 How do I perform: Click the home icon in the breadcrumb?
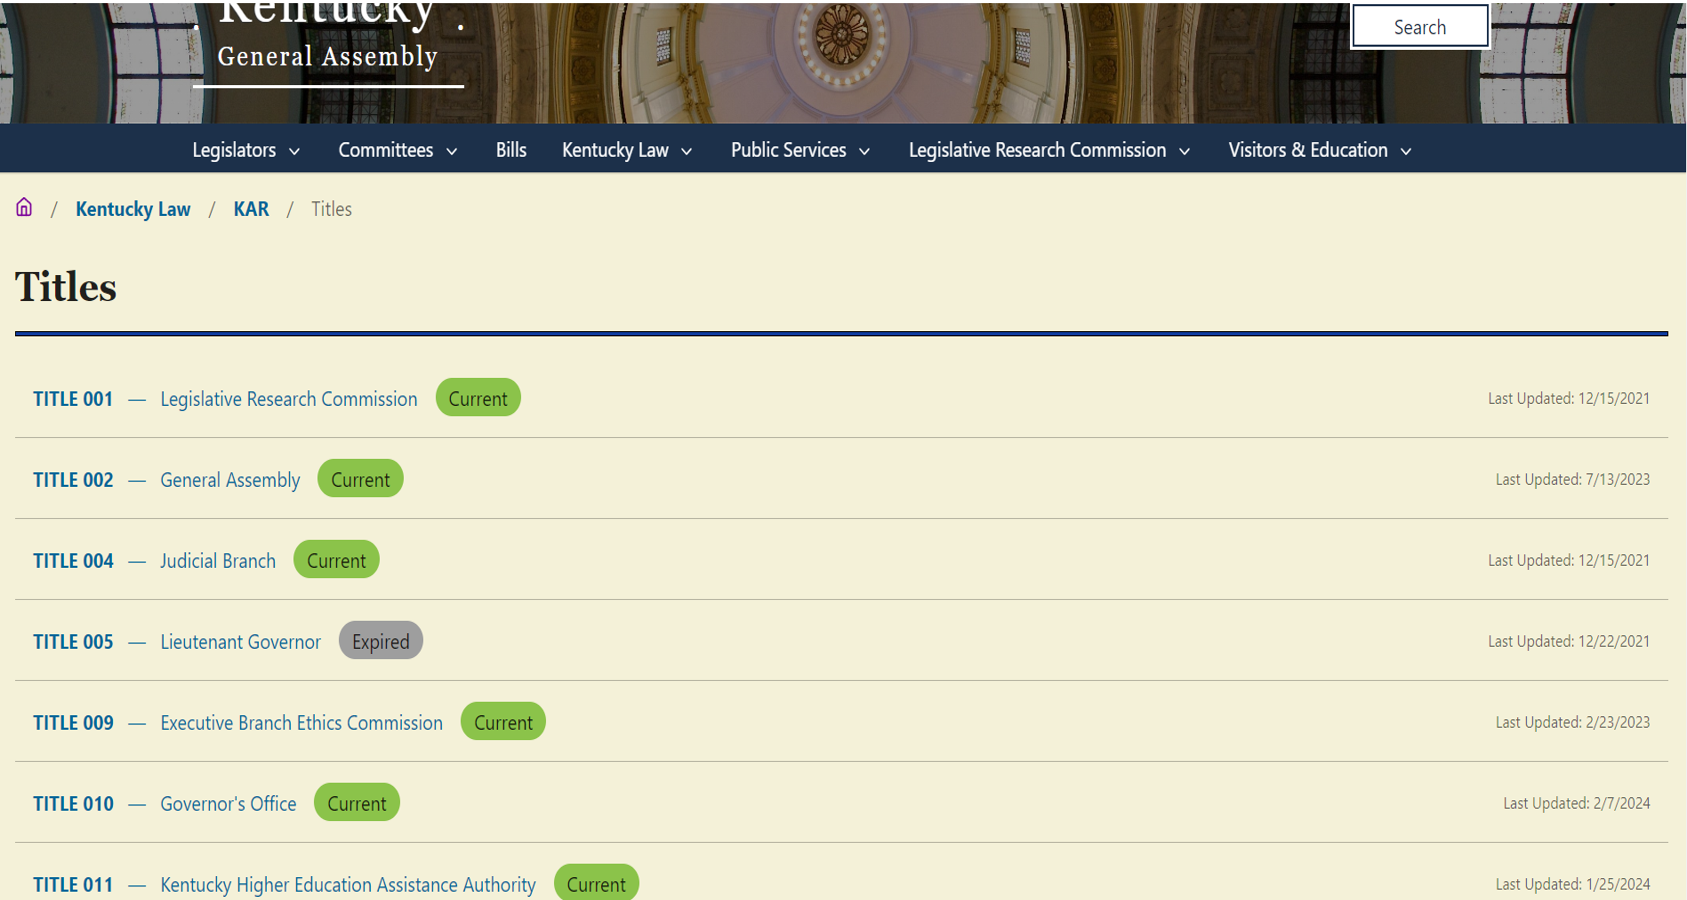pos(23,207)
